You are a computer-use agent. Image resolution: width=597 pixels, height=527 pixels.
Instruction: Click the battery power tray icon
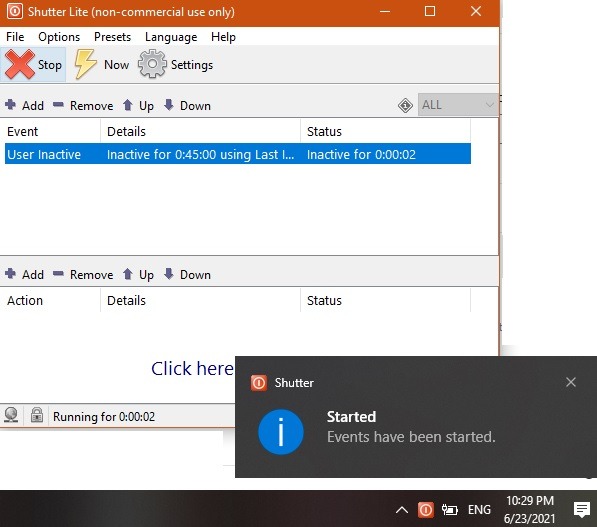(449, 509)
